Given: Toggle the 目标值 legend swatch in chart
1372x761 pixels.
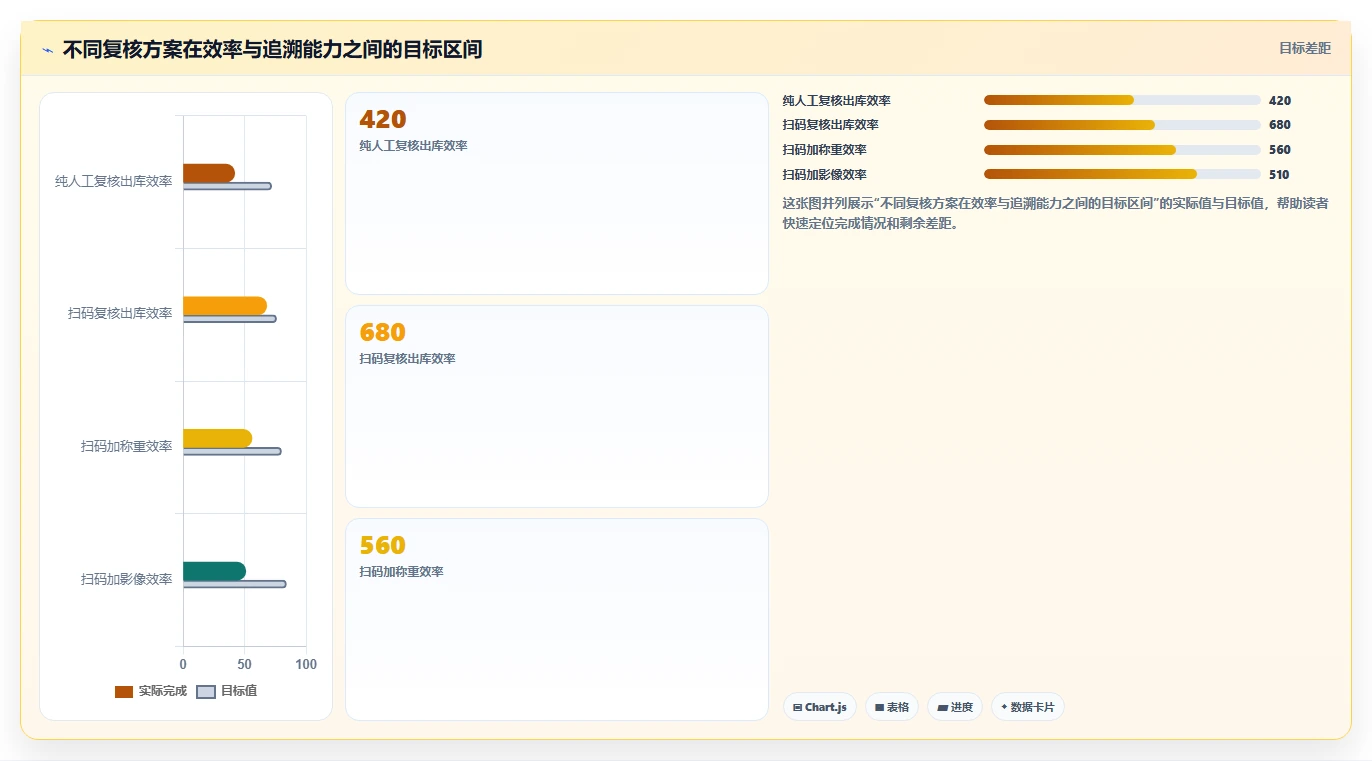Looking at the screenshot, I should [x=206, y=692].
